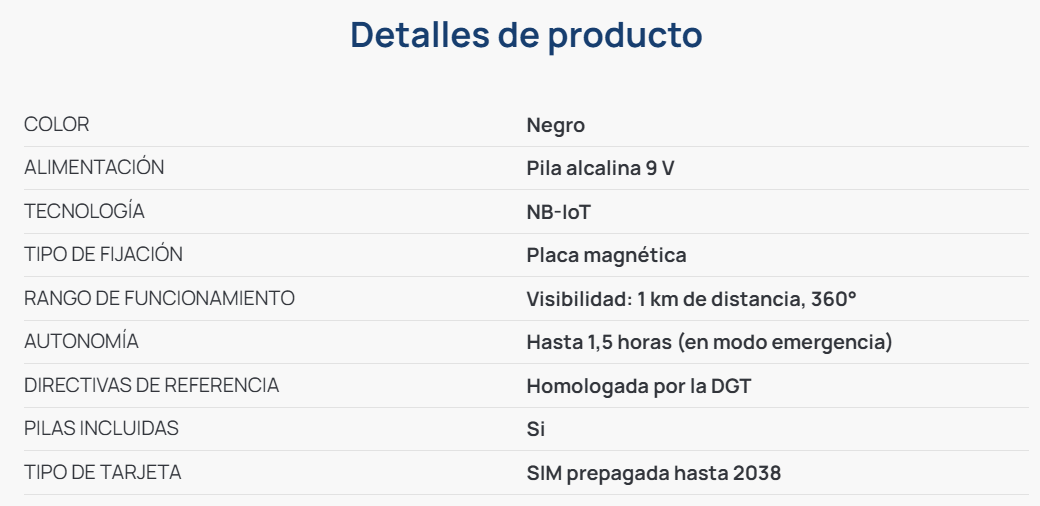Click the ALIMENTACIÓN label
This screenshot has width=1040, height=506.
pos(94,168)
